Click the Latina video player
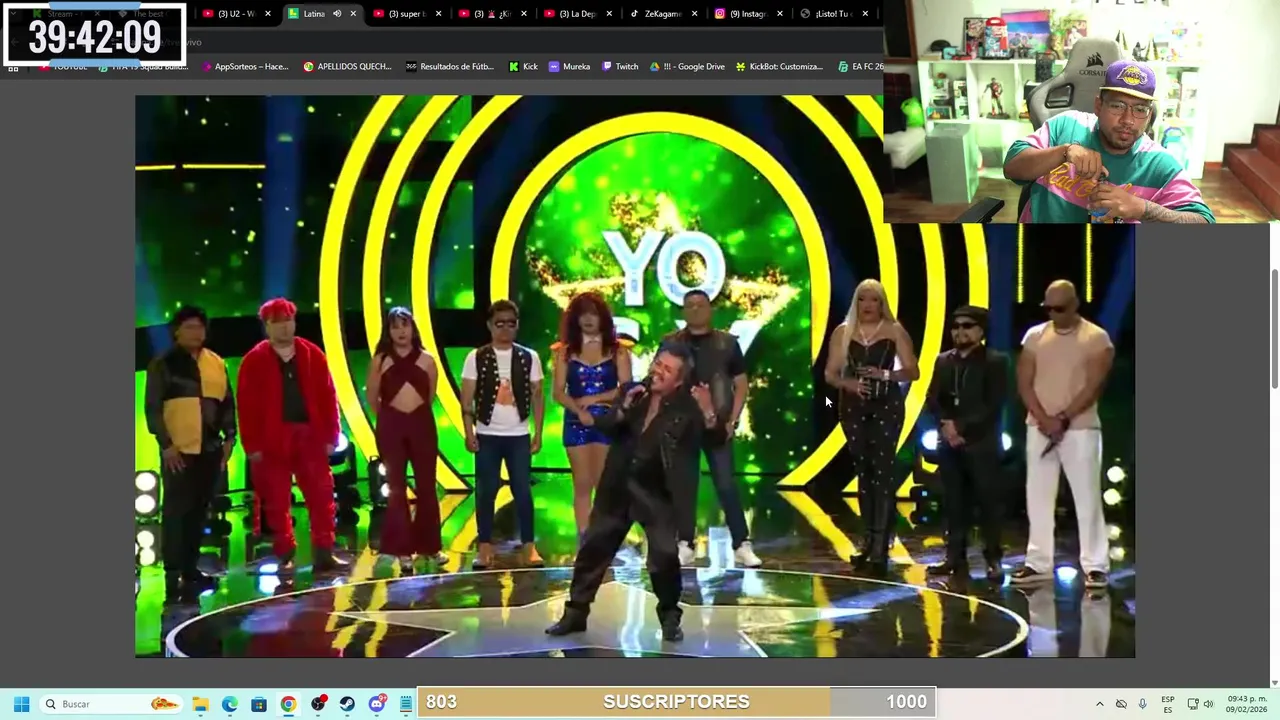 click(x=635, y=376)
